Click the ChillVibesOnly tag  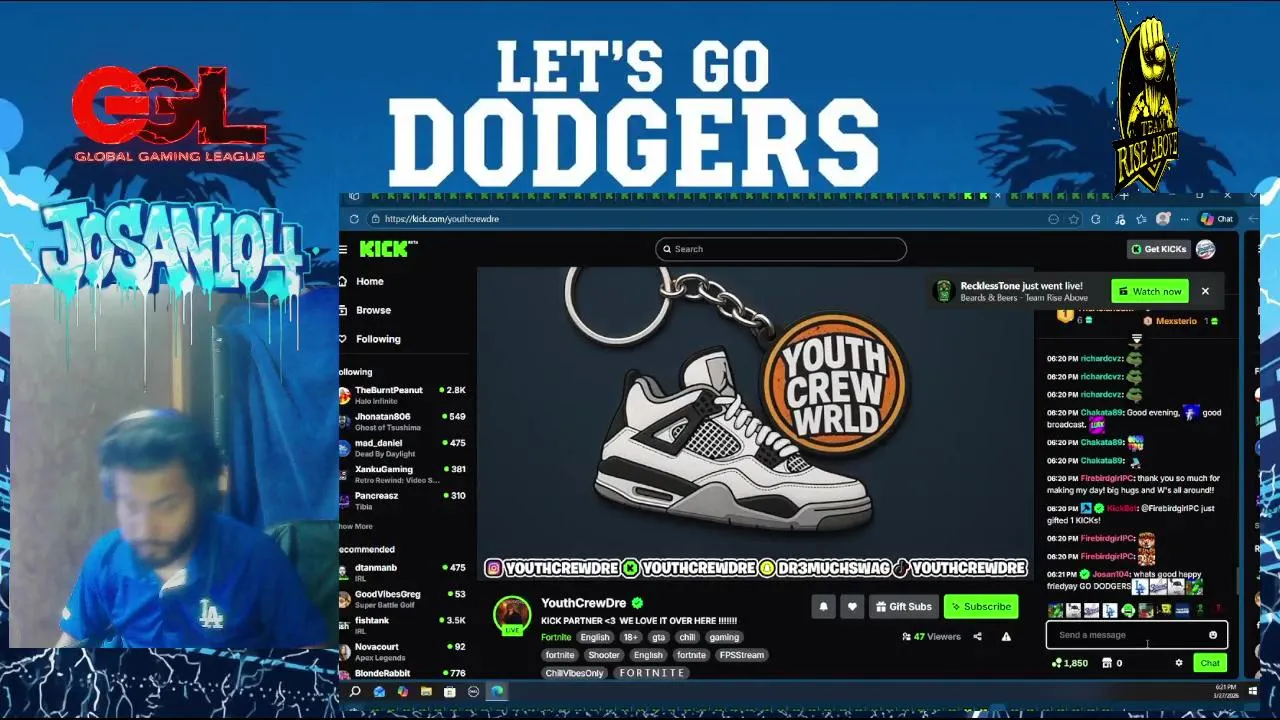pos(574,673)
